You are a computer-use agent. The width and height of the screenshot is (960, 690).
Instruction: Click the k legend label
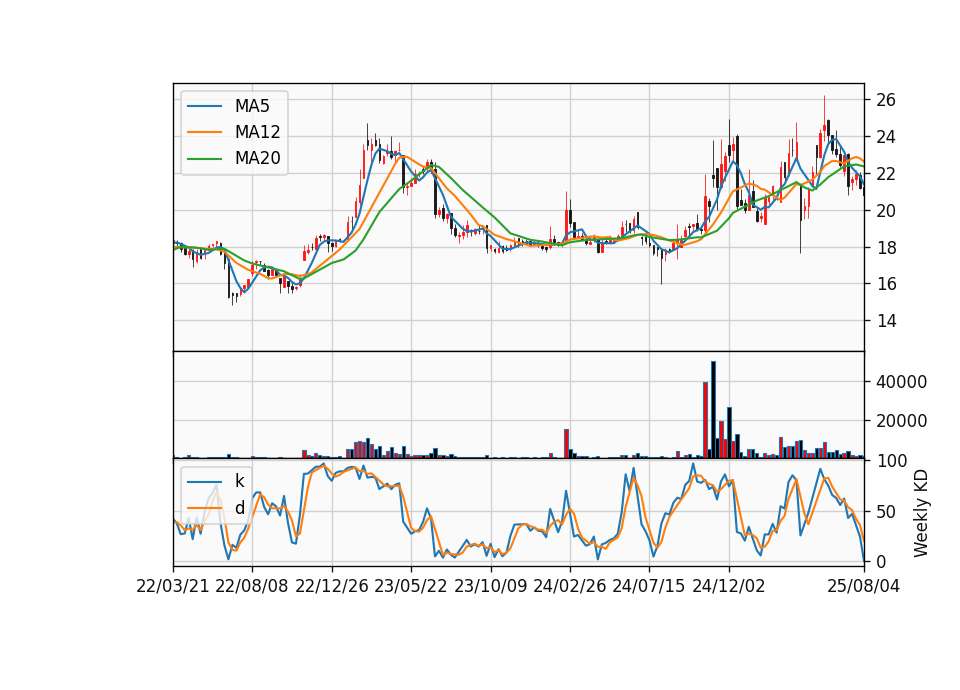(239, 481)
